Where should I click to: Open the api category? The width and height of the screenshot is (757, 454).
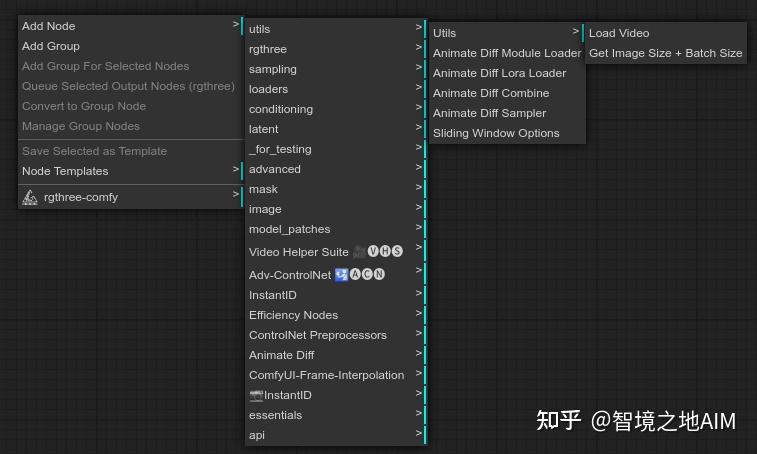coord(336,435)
